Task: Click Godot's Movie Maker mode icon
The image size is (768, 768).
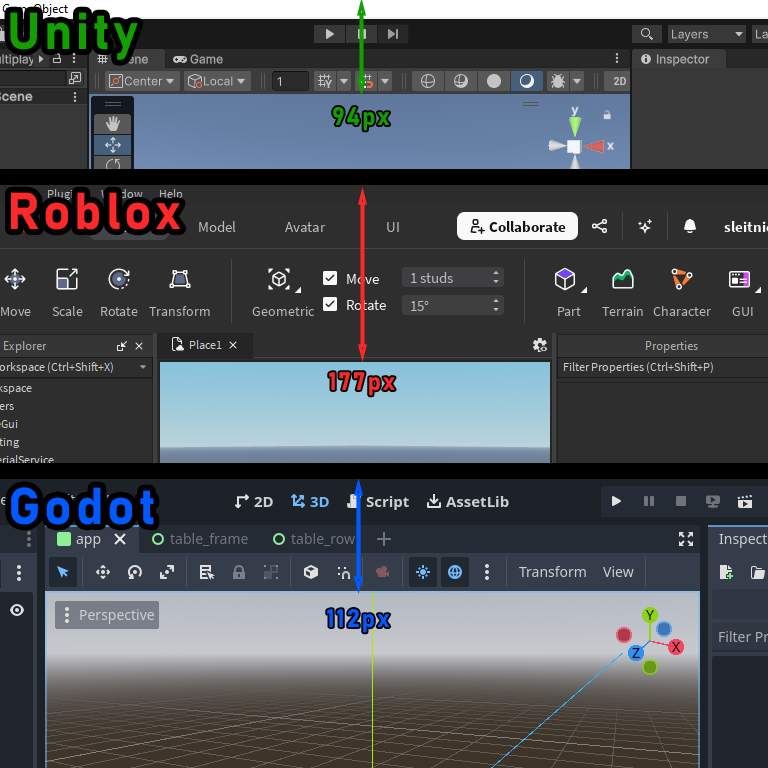Action: (x=745, y=501)
